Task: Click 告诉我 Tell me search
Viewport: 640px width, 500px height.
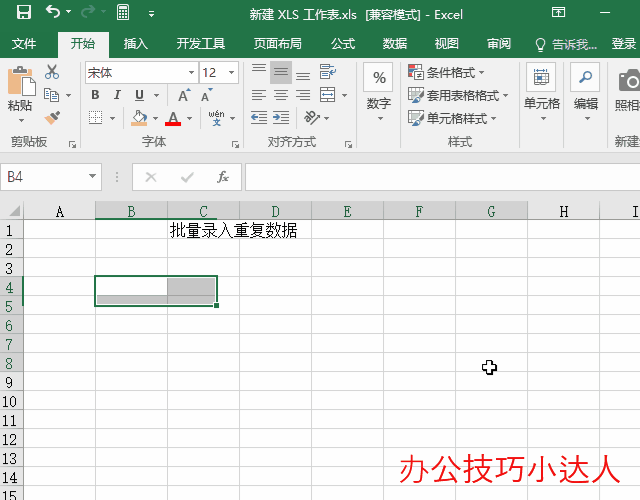Action: [566, 44]
